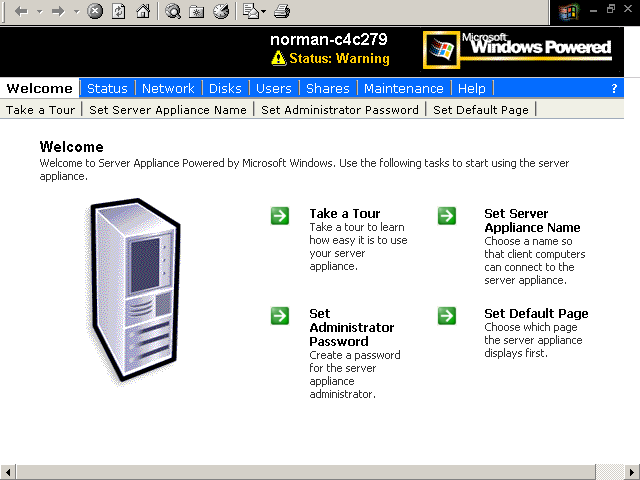Expand the Forward button history dropdown arrow

coord(76,12)
